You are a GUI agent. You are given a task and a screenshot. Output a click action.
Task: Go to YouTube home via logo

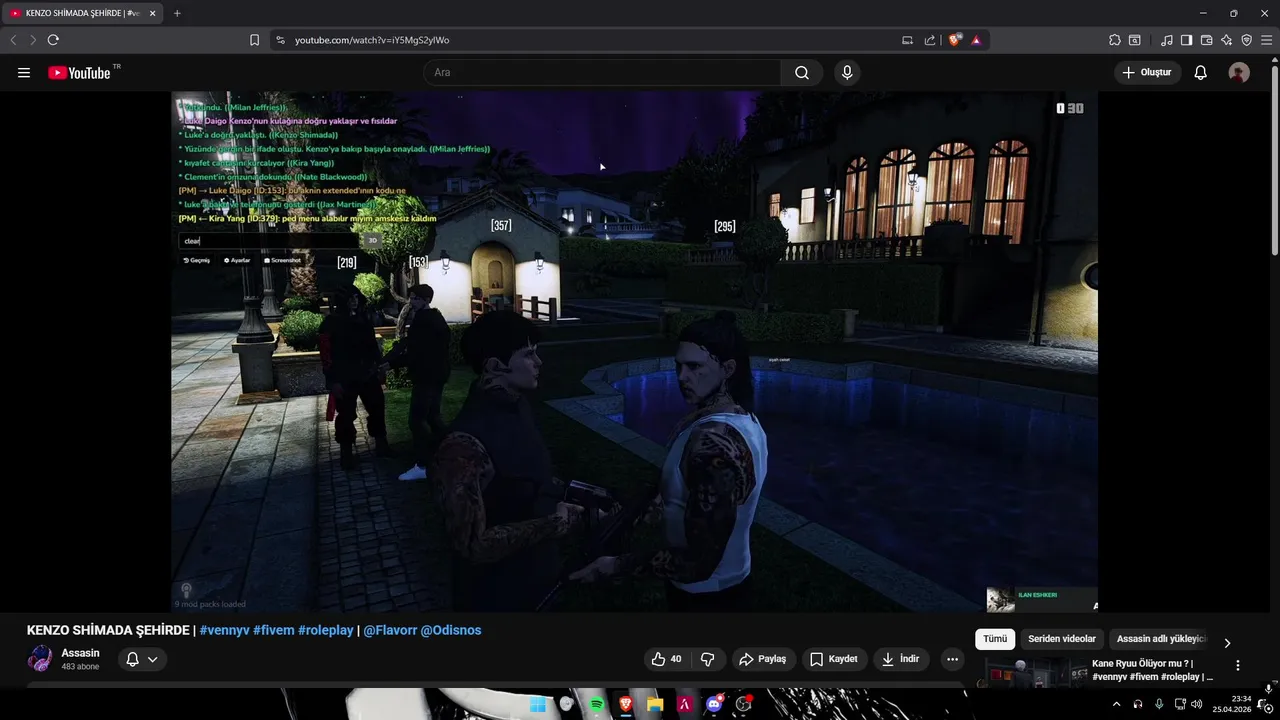tap(79, 73)
